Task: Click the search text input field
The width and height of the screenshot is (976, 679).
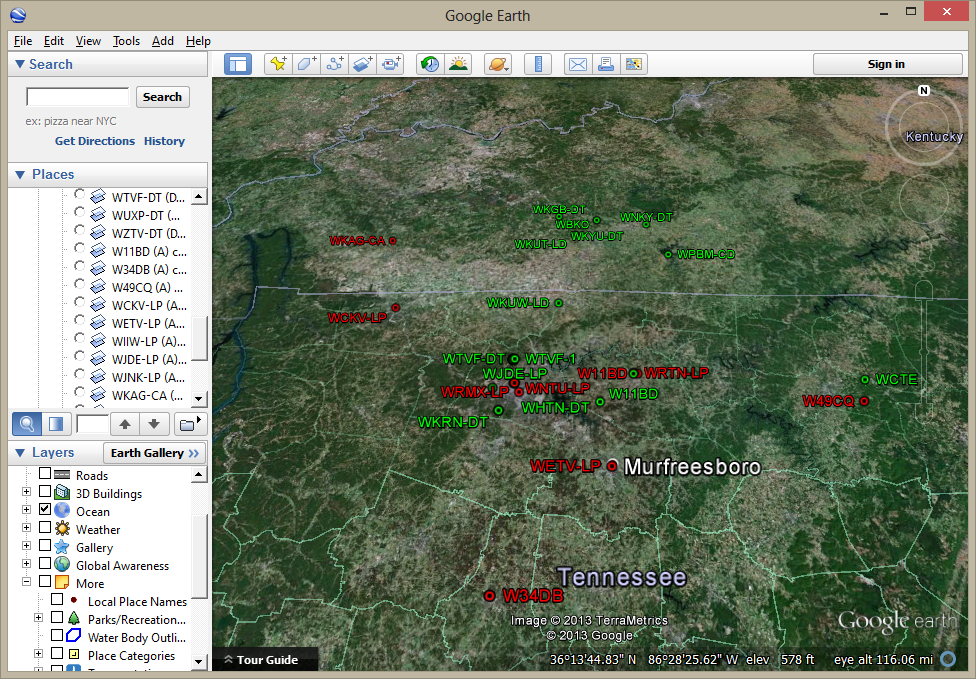Action: click(x=77, y=97)
